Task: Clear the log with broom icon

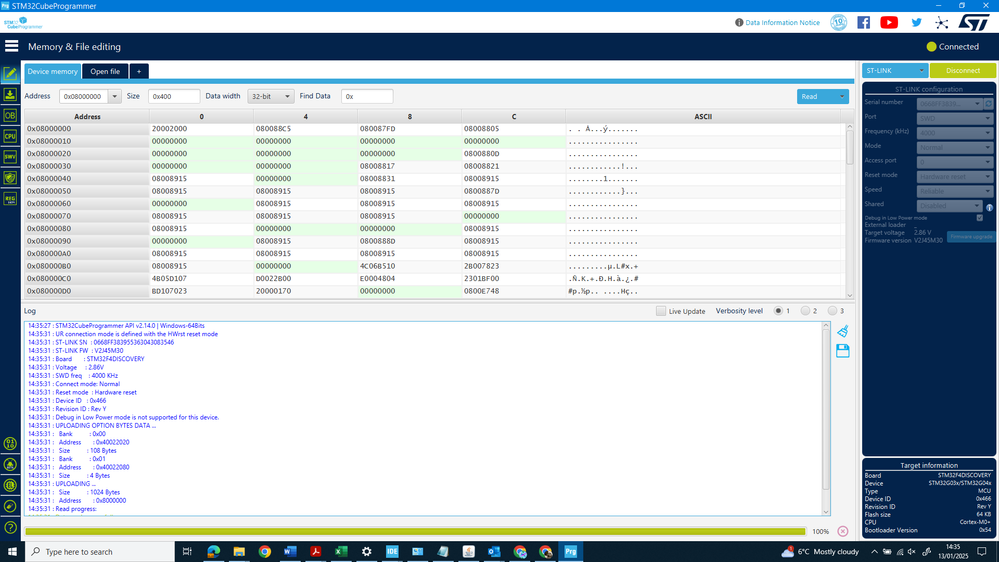Action: click(842, 331)
